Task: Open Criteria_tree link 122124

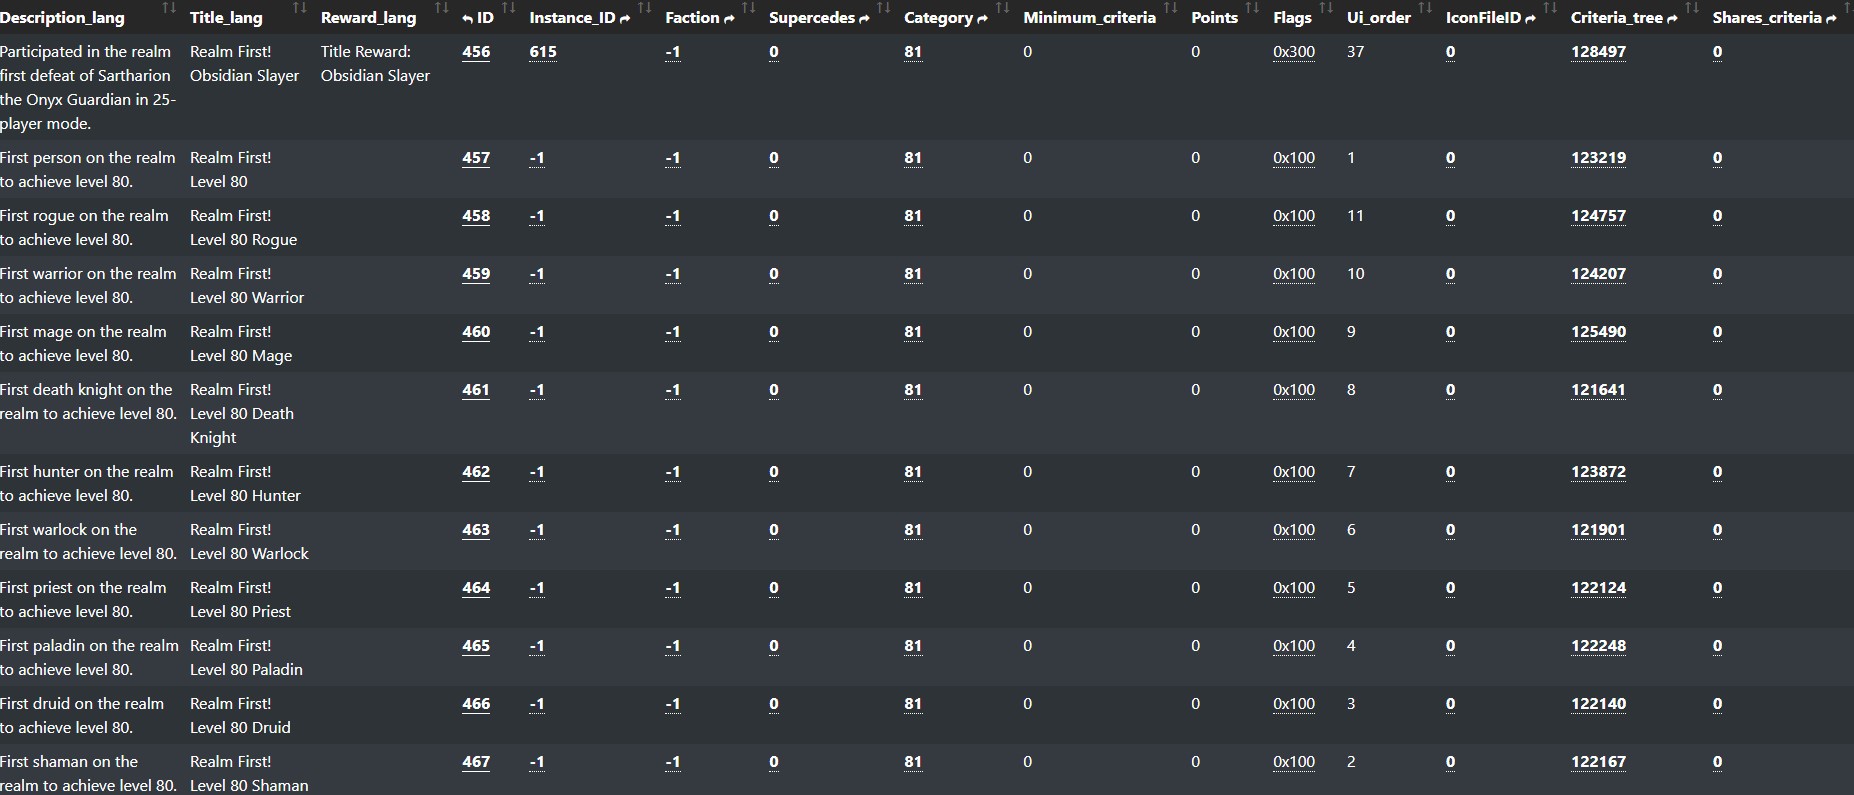Action: click(x=1598, y=588)
